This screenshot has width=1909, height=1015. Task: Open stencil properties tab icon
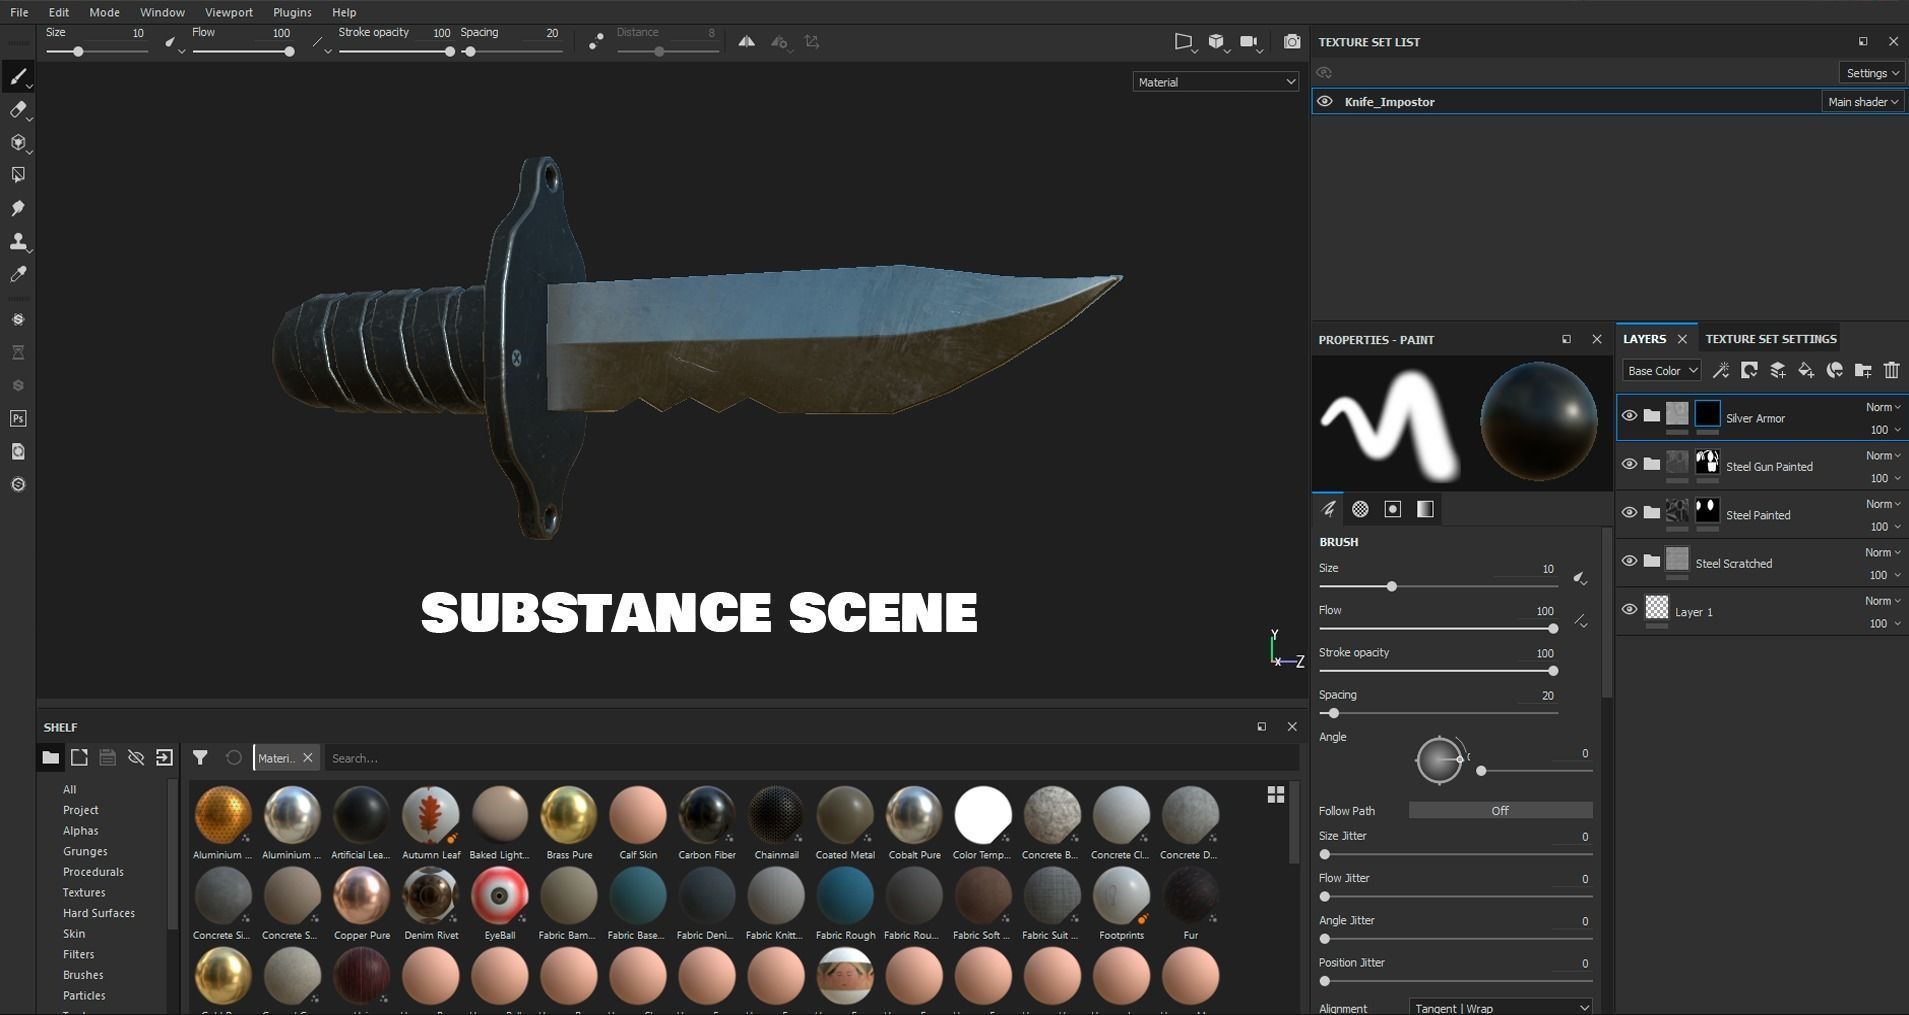click(1392, 510)
